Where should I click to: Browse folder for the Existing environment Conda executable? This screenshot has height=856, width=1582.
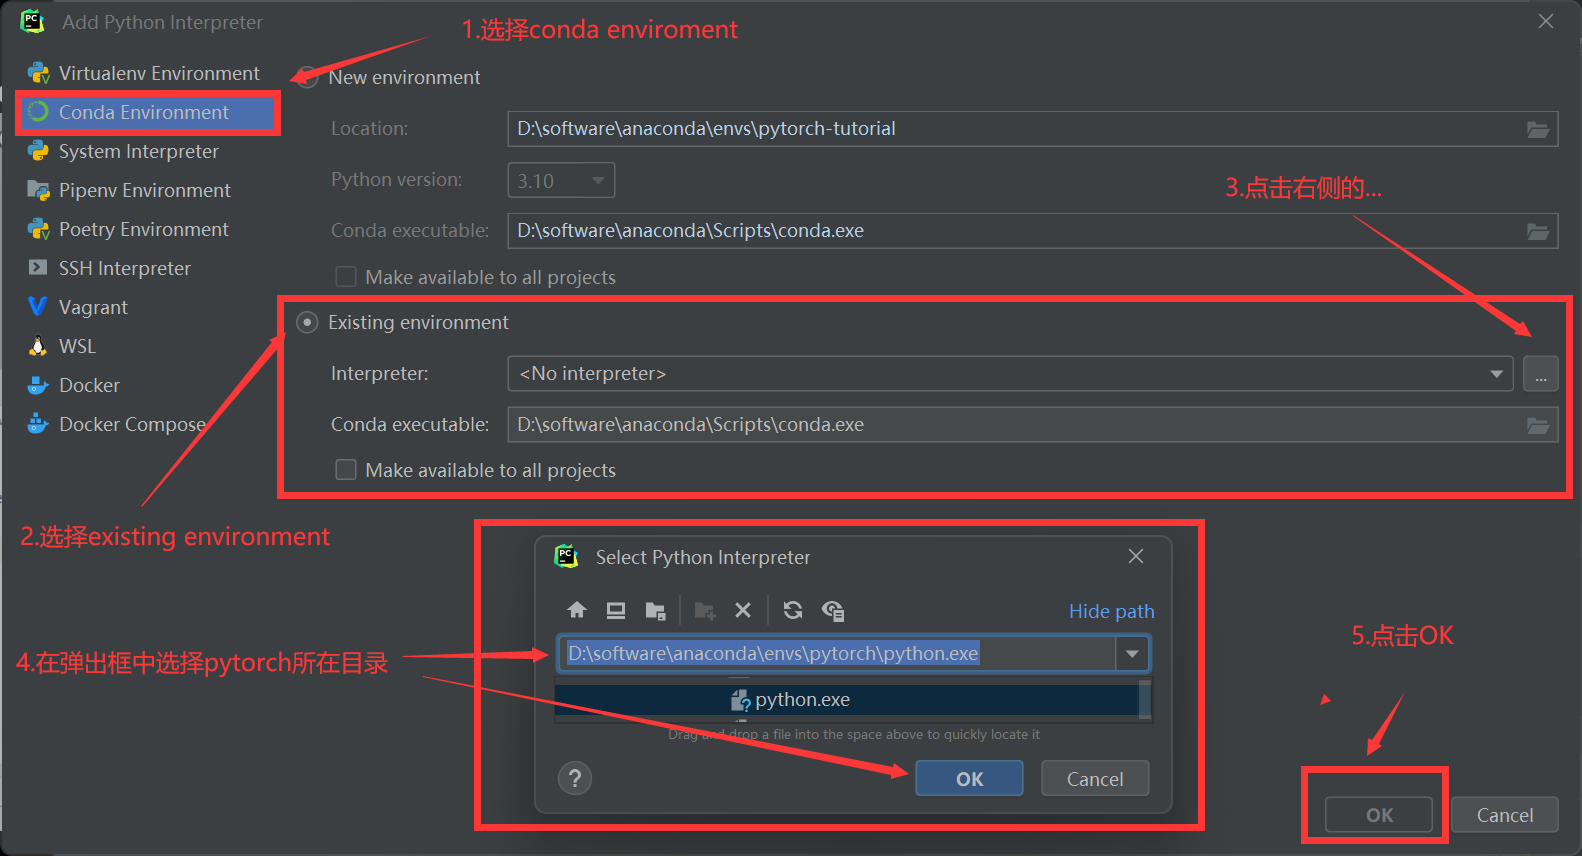click(x=1538, y=425)
